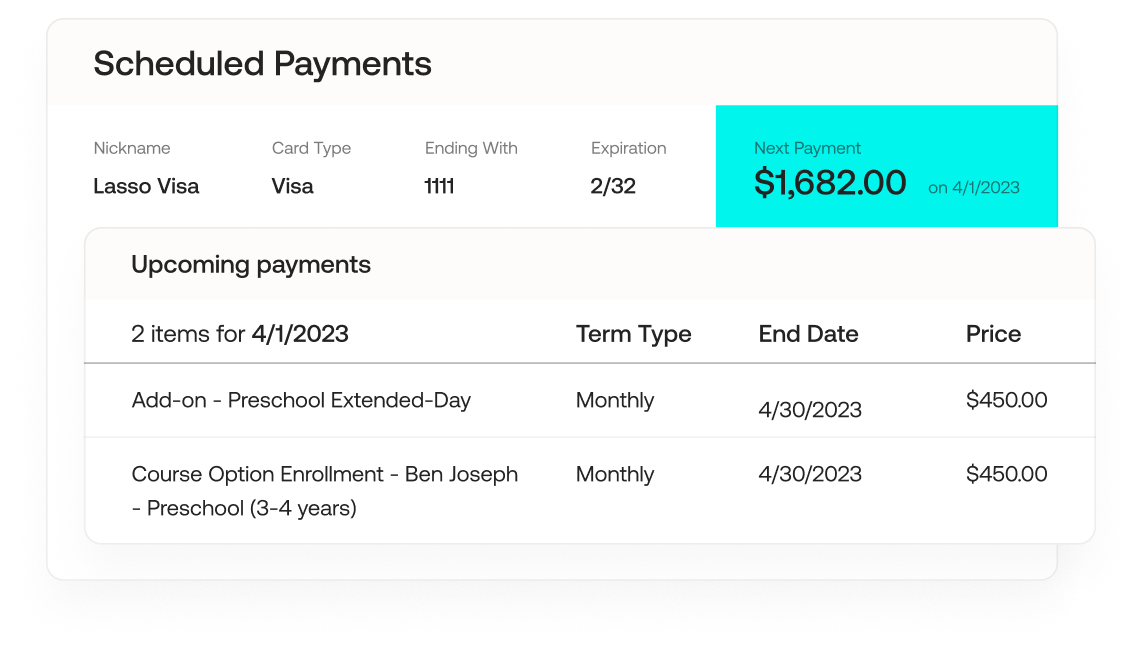Click the Card Type value Visa
Screen dimensions: 1140x652
click(292, 186)
